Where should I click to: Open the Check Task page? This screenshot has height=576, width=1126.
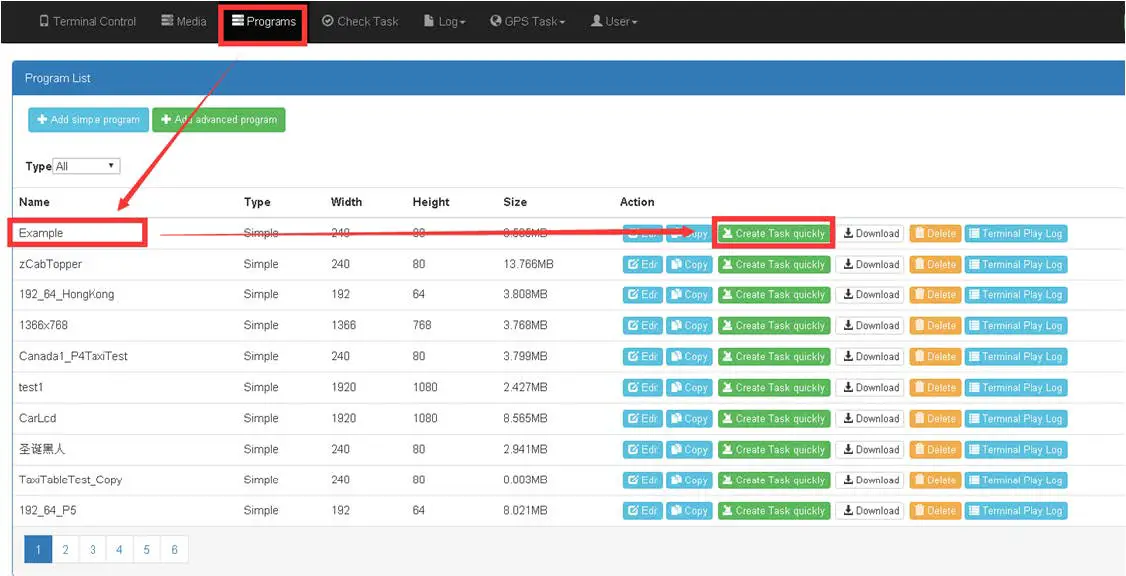coord(360,21)
